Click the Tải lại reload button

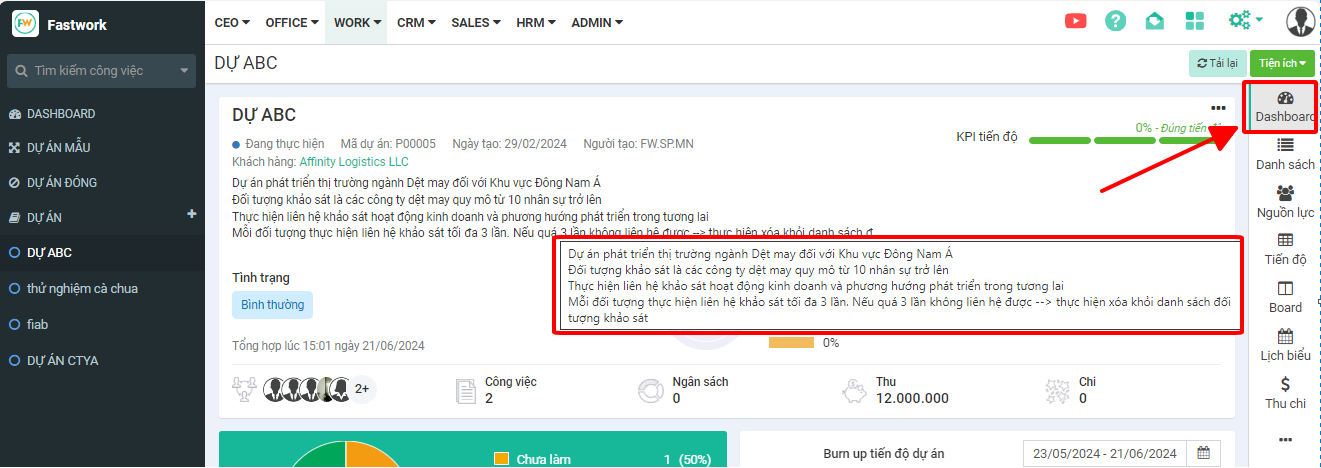click(x=1216, y=63)
